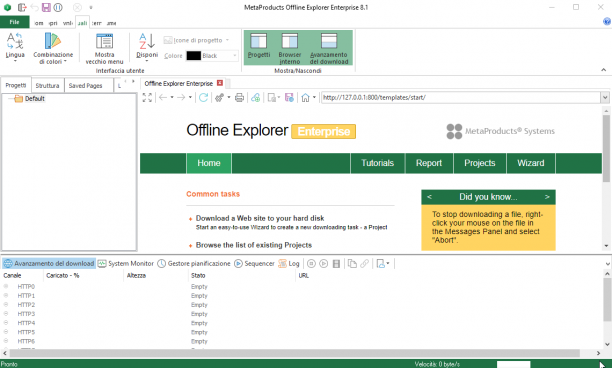The width and height of the screenshot is (612, 368).
Task: Click the purple Save icon in title bar
Action: click(x=46, y=7)
